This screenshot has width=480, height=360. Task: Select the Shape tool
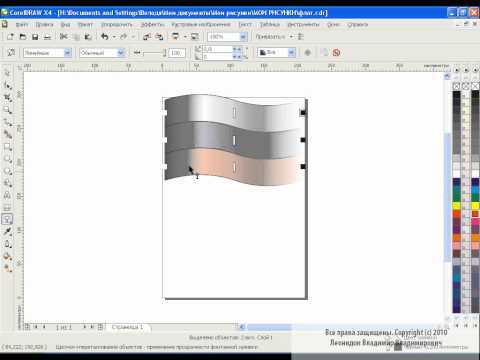point(7,85)
